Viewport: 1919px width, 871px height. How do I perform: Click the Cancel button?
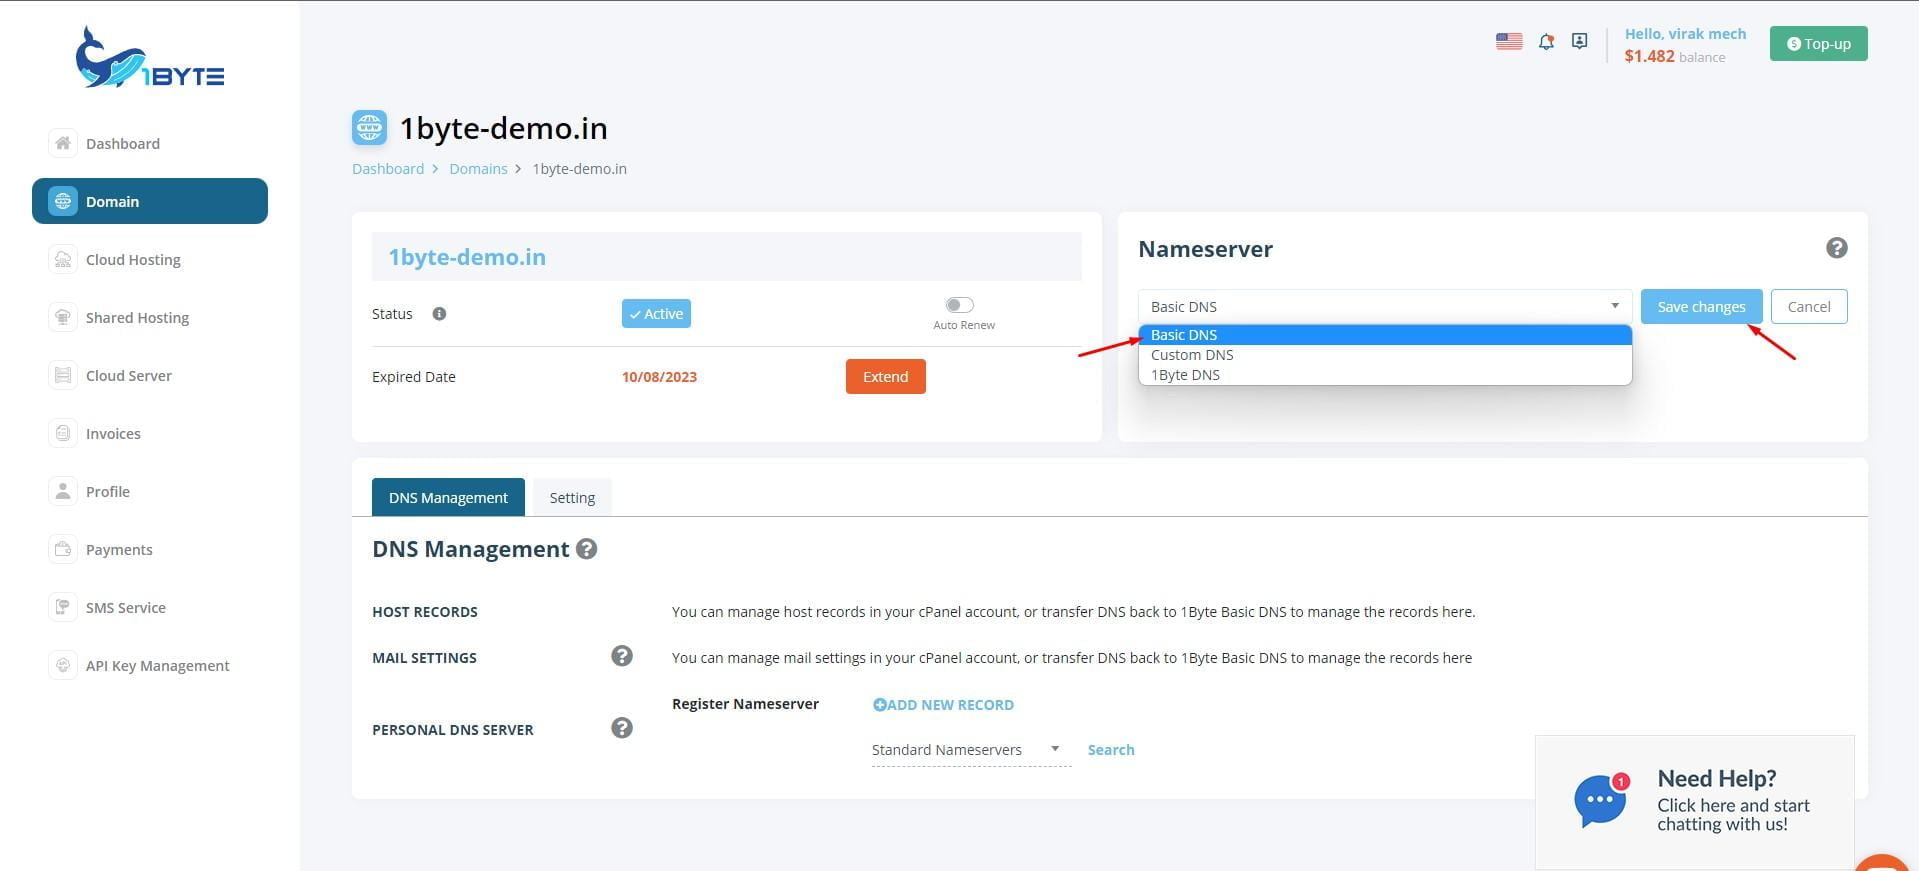pyautogui.click(x=1809, y=306)
